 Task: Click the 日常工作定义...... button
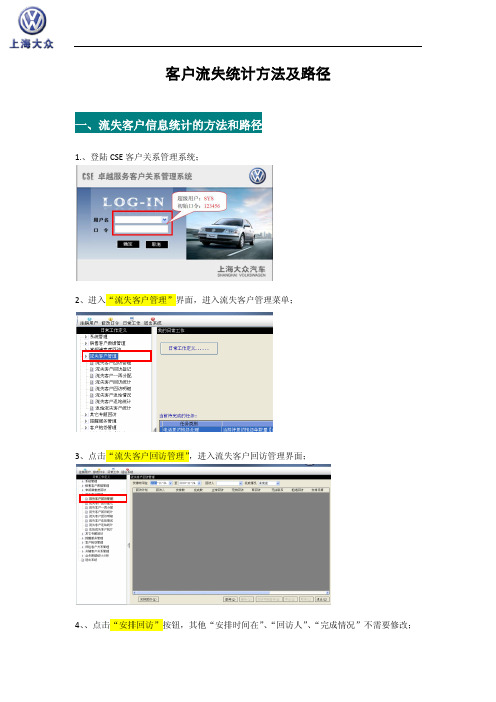pyautogui.click(x=189, y=348)
